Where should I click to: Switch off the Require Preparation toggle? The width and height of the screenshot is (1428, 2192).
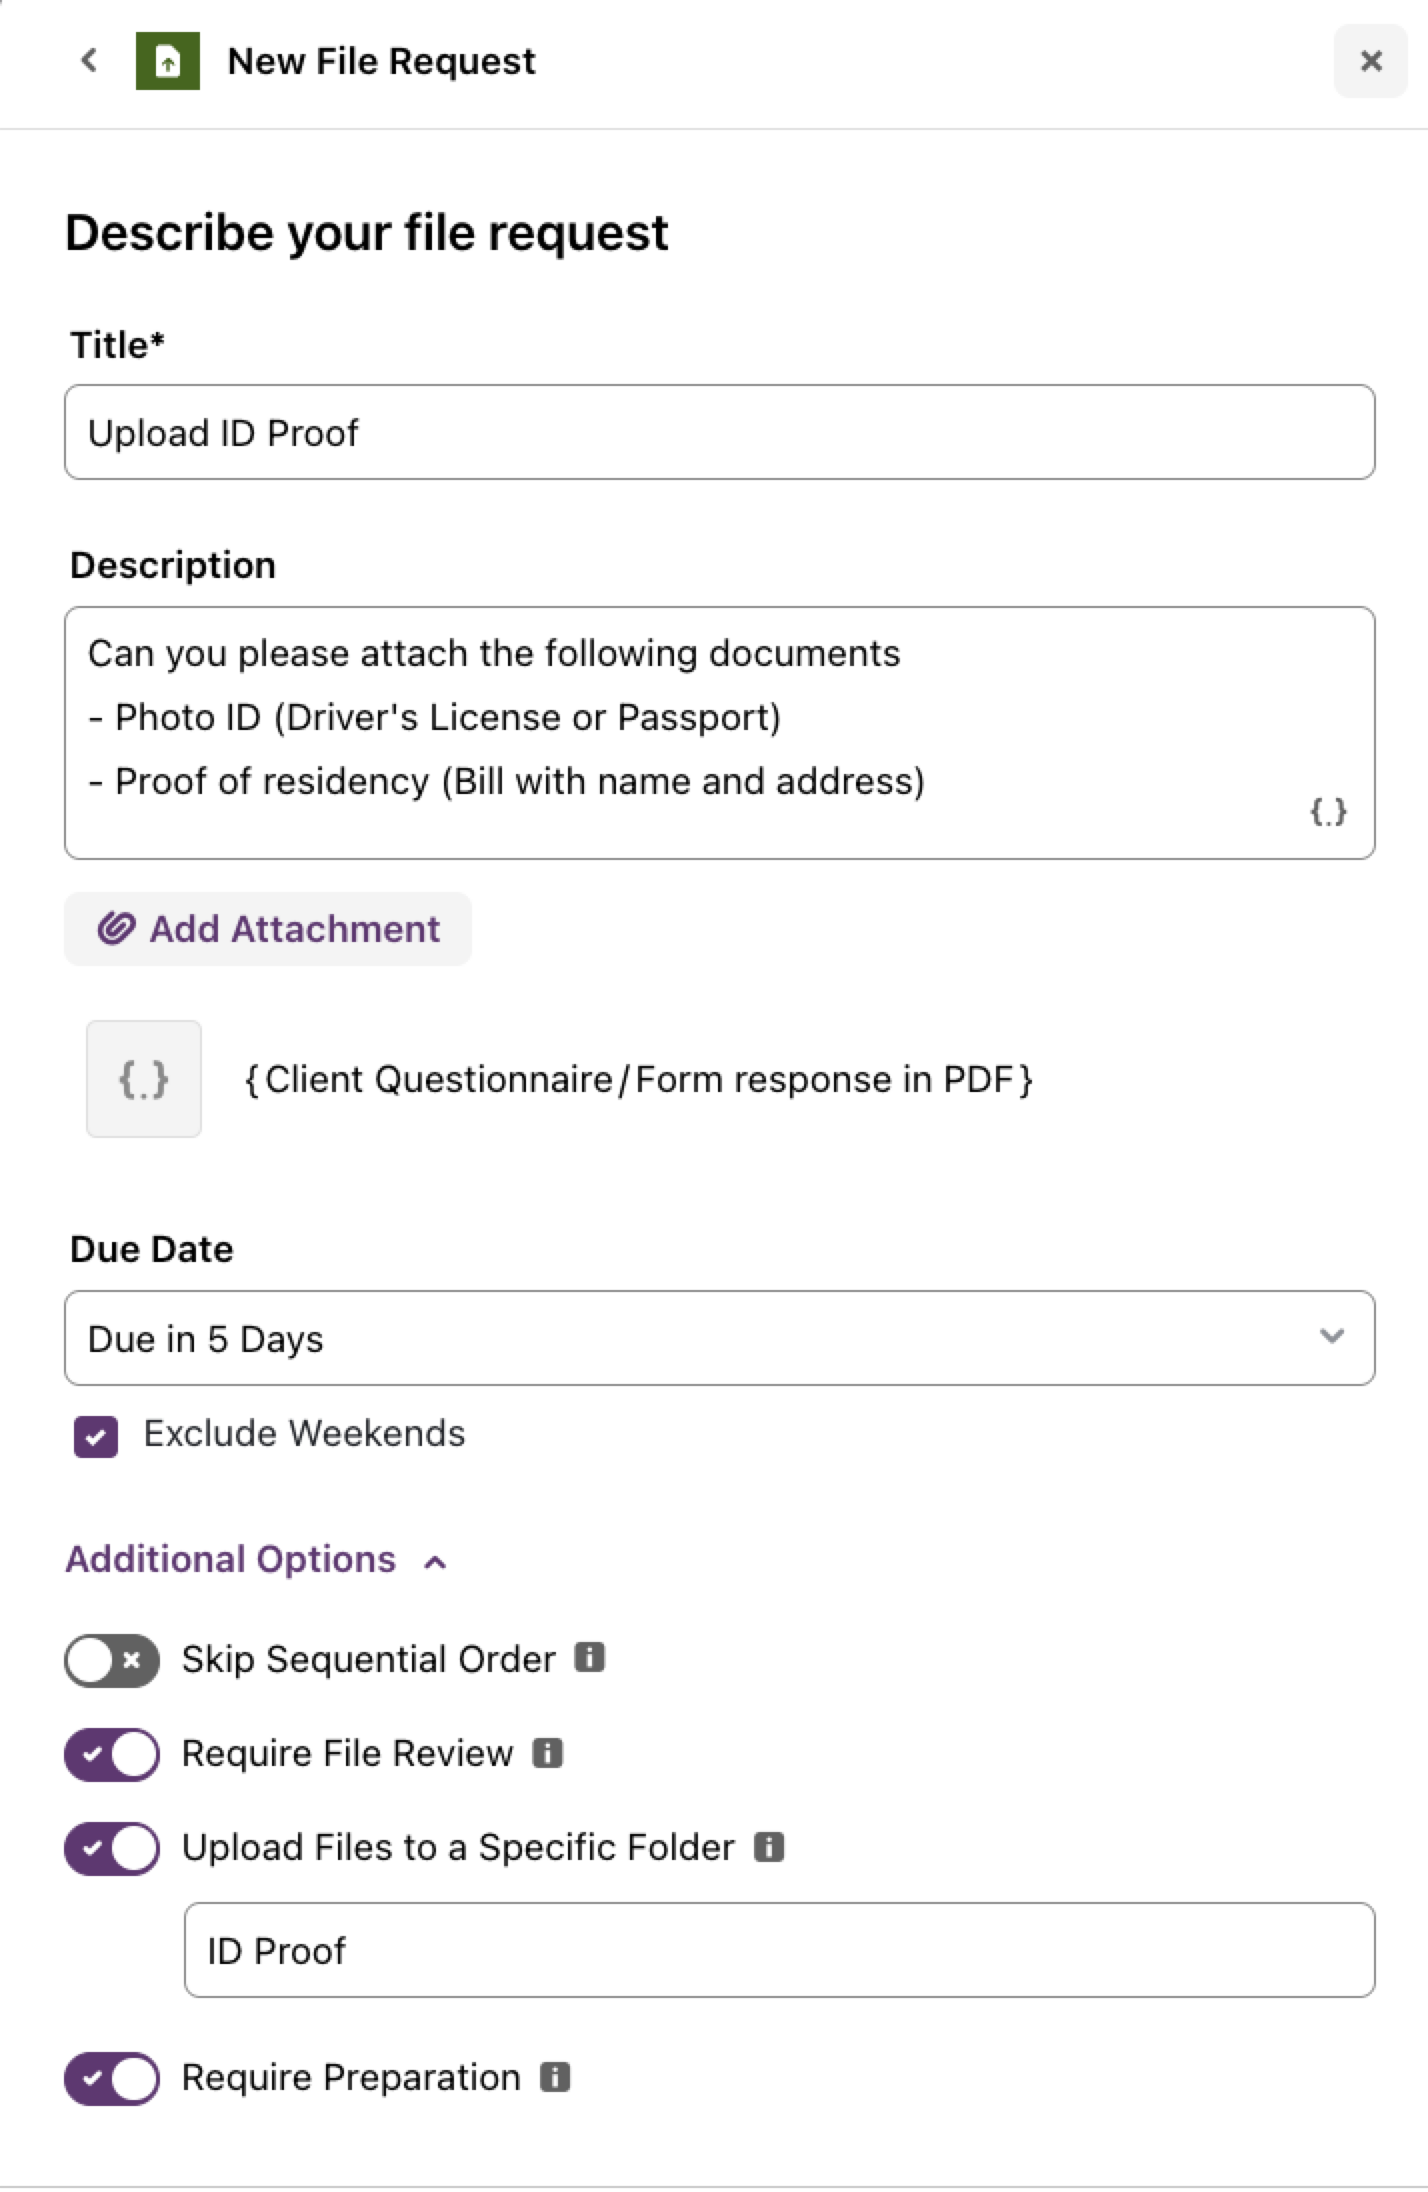[x=112, y=2079]
